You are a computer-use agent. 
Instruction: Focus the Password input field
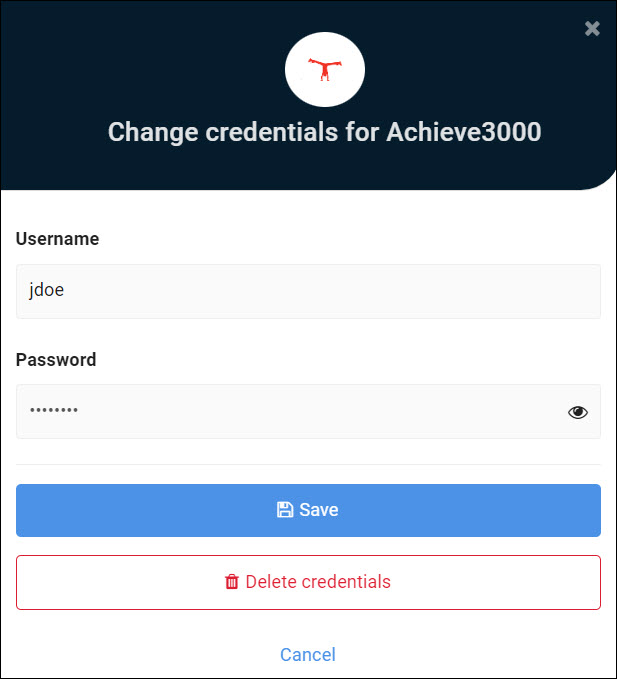308,411
